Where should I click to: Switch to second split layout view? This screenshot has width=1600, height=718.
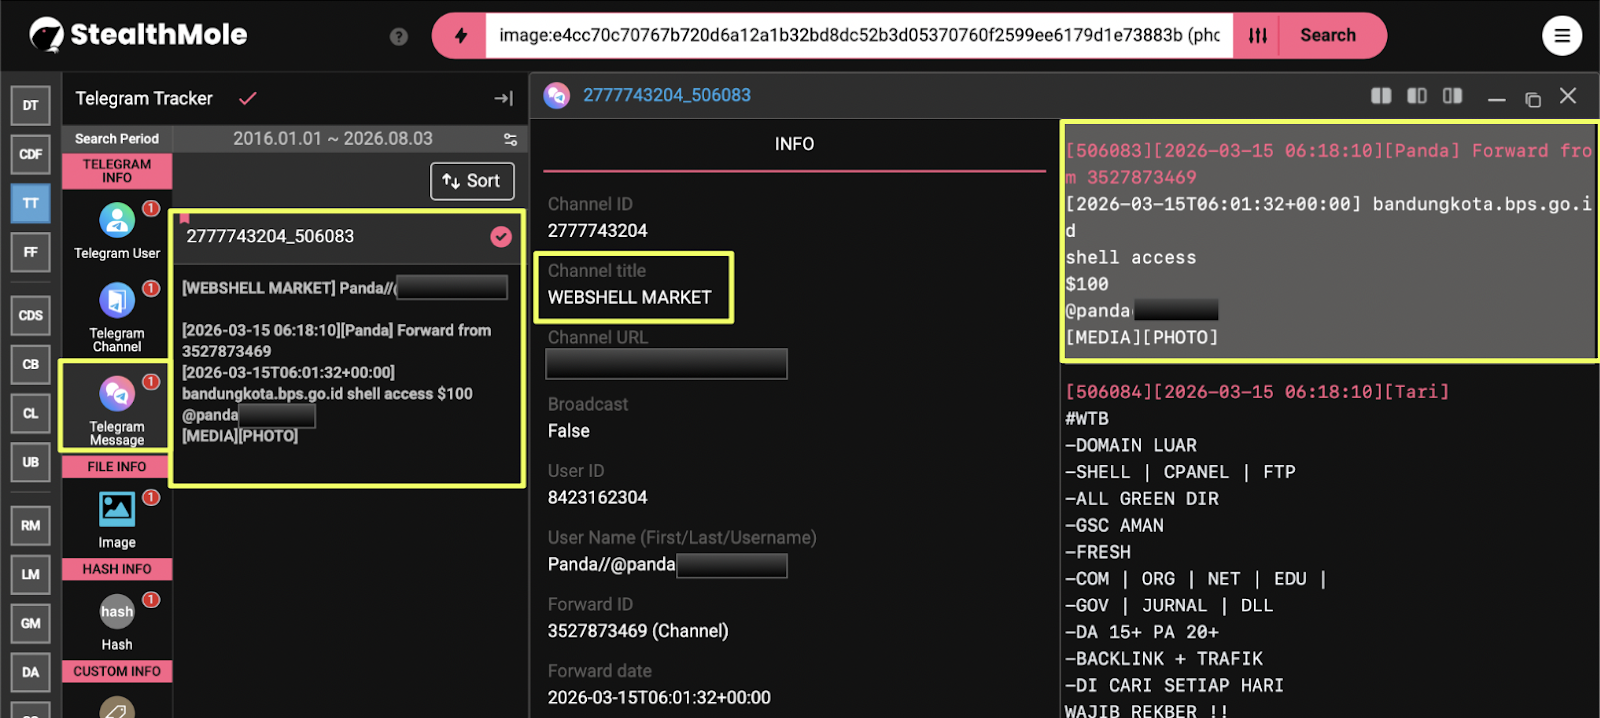1417,96
